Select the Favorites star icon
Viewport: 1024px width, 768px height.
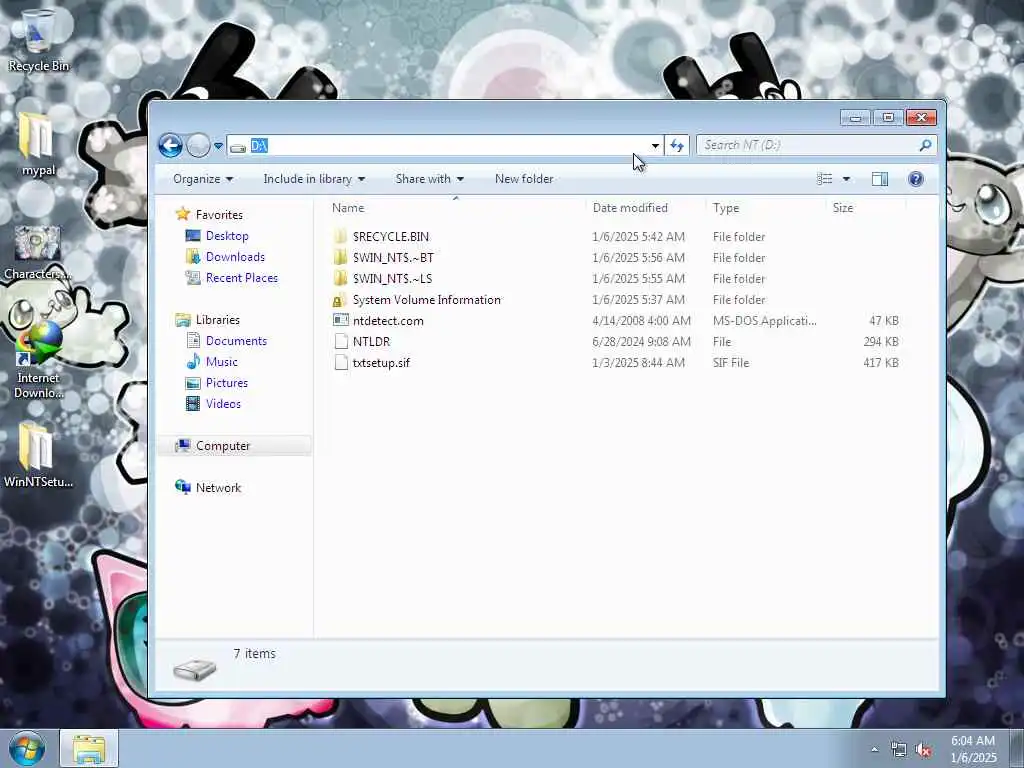pyautogui.click(x=183, y=214)
